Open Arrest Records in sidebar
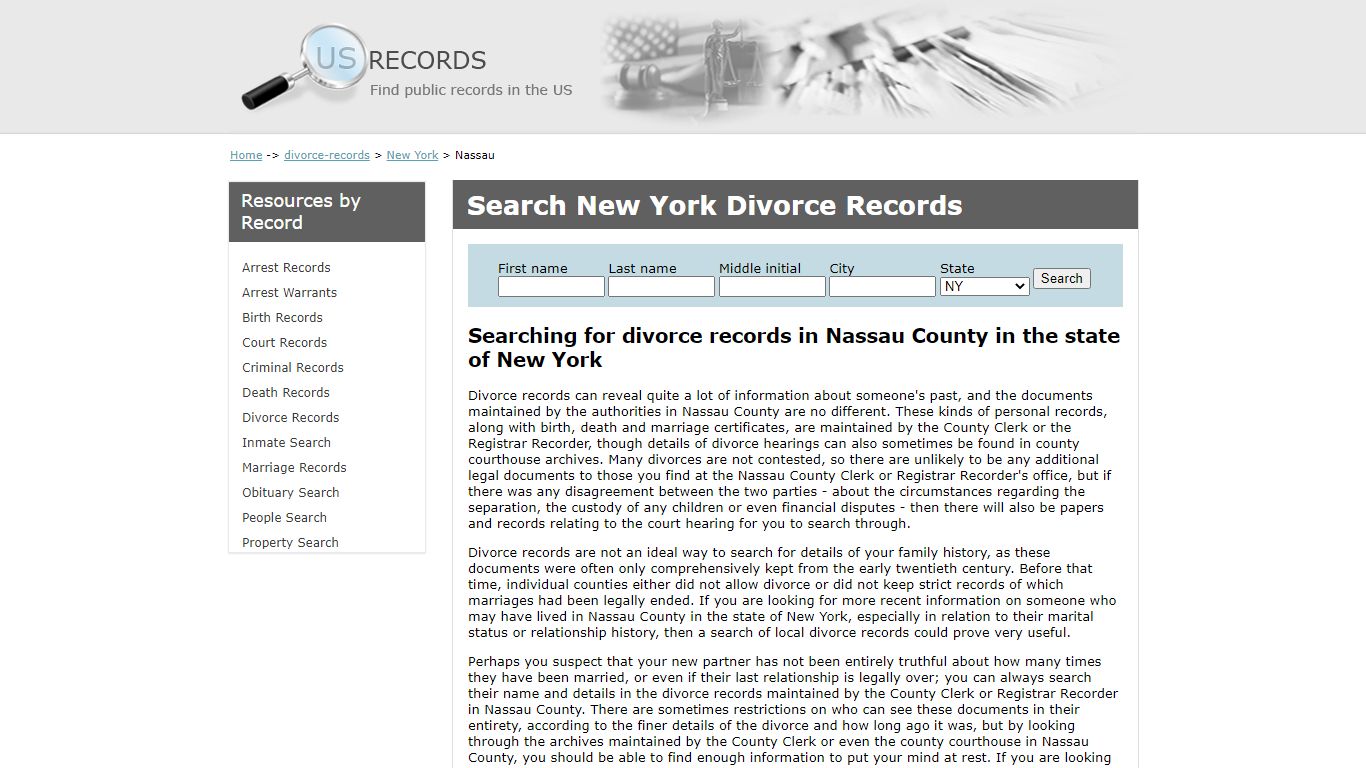 [x=286, y=267]
